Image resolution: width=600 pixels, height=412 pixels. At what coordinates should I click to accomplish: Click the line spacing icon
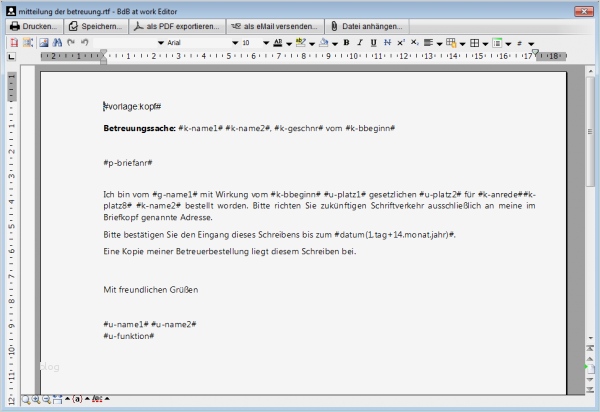tap(520, 43)
